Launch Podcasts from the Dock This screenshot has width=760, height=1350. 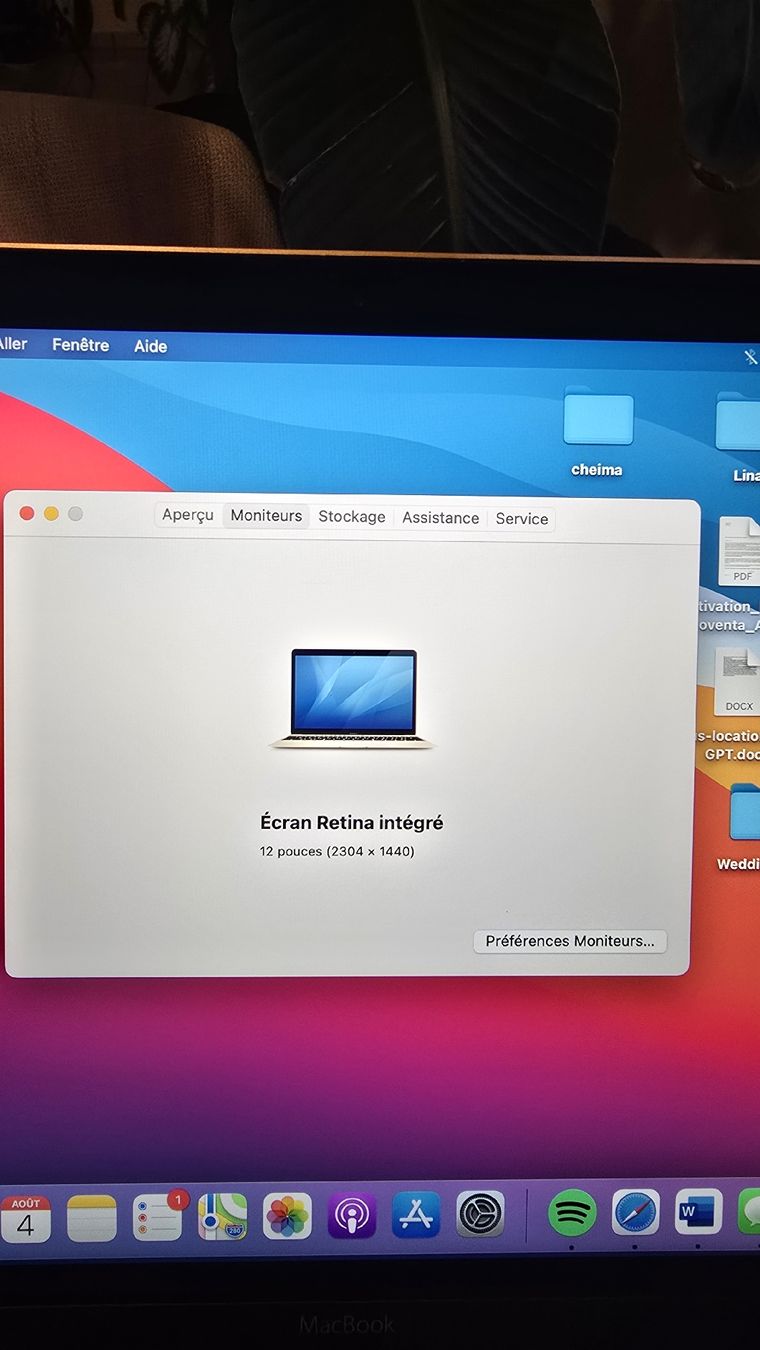coord(352,1216)
